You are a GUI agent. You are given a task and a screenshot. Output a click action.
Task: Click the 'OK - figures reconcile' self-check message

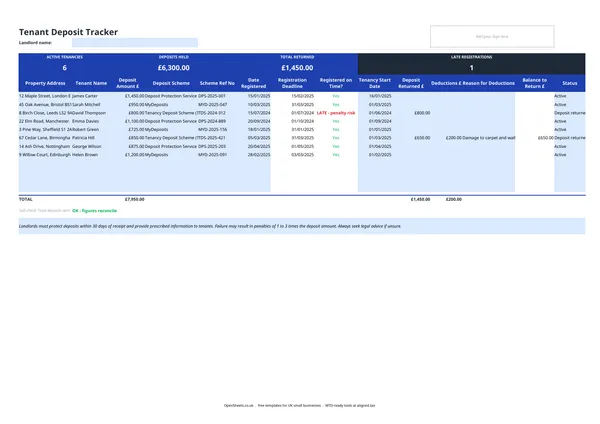pos(95,211)
